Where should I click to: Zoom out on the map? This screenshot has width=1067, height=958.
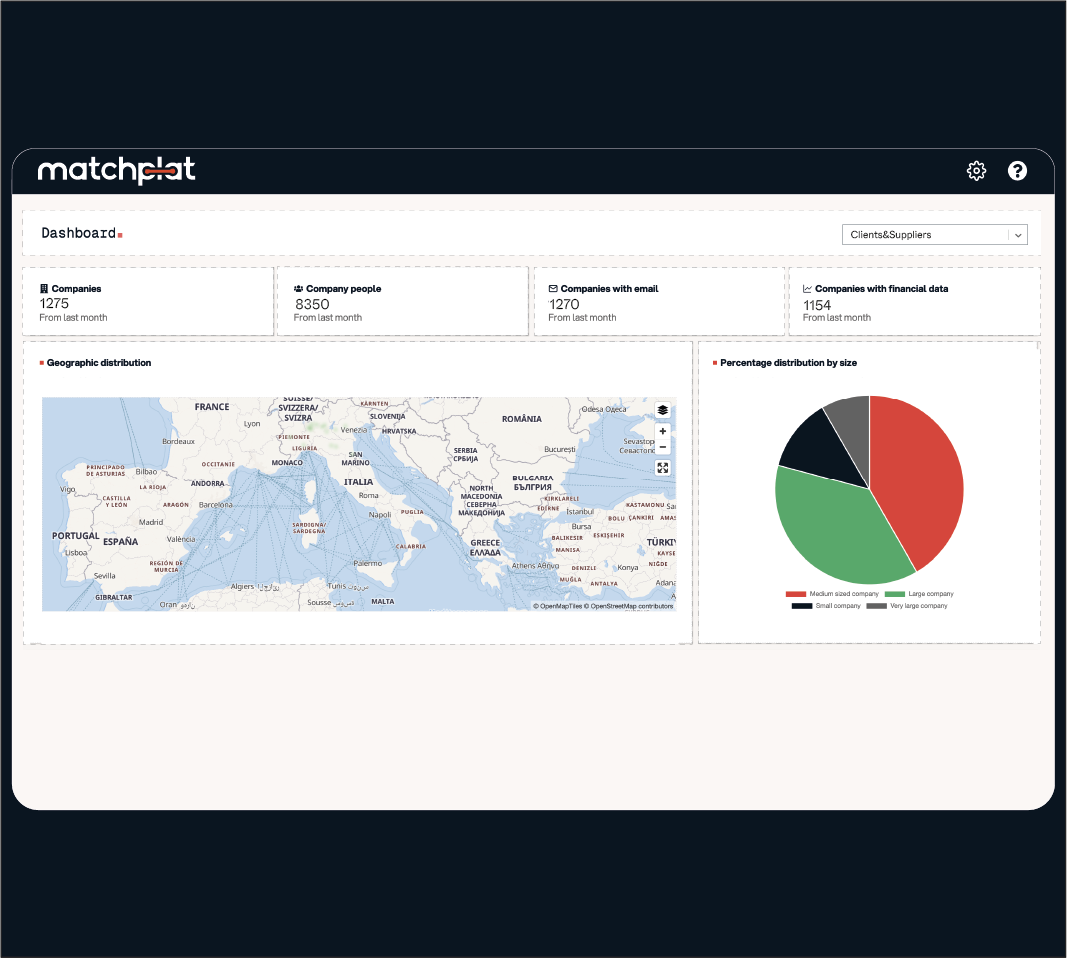point(663,447)
